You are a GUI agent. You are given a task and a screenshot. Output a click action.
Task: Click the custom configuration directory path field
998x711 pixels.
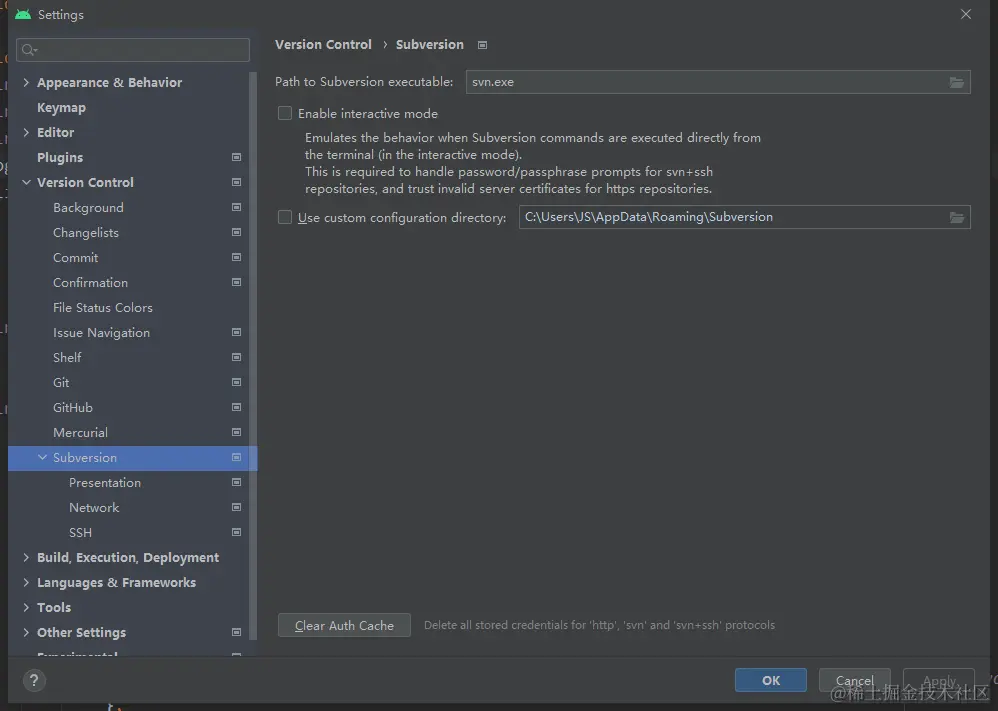(745, 217)
